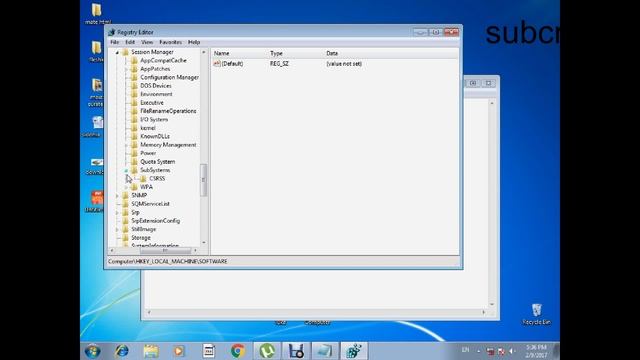
Task: Click tree pane scroll right arrow
Action: (196, 250)
